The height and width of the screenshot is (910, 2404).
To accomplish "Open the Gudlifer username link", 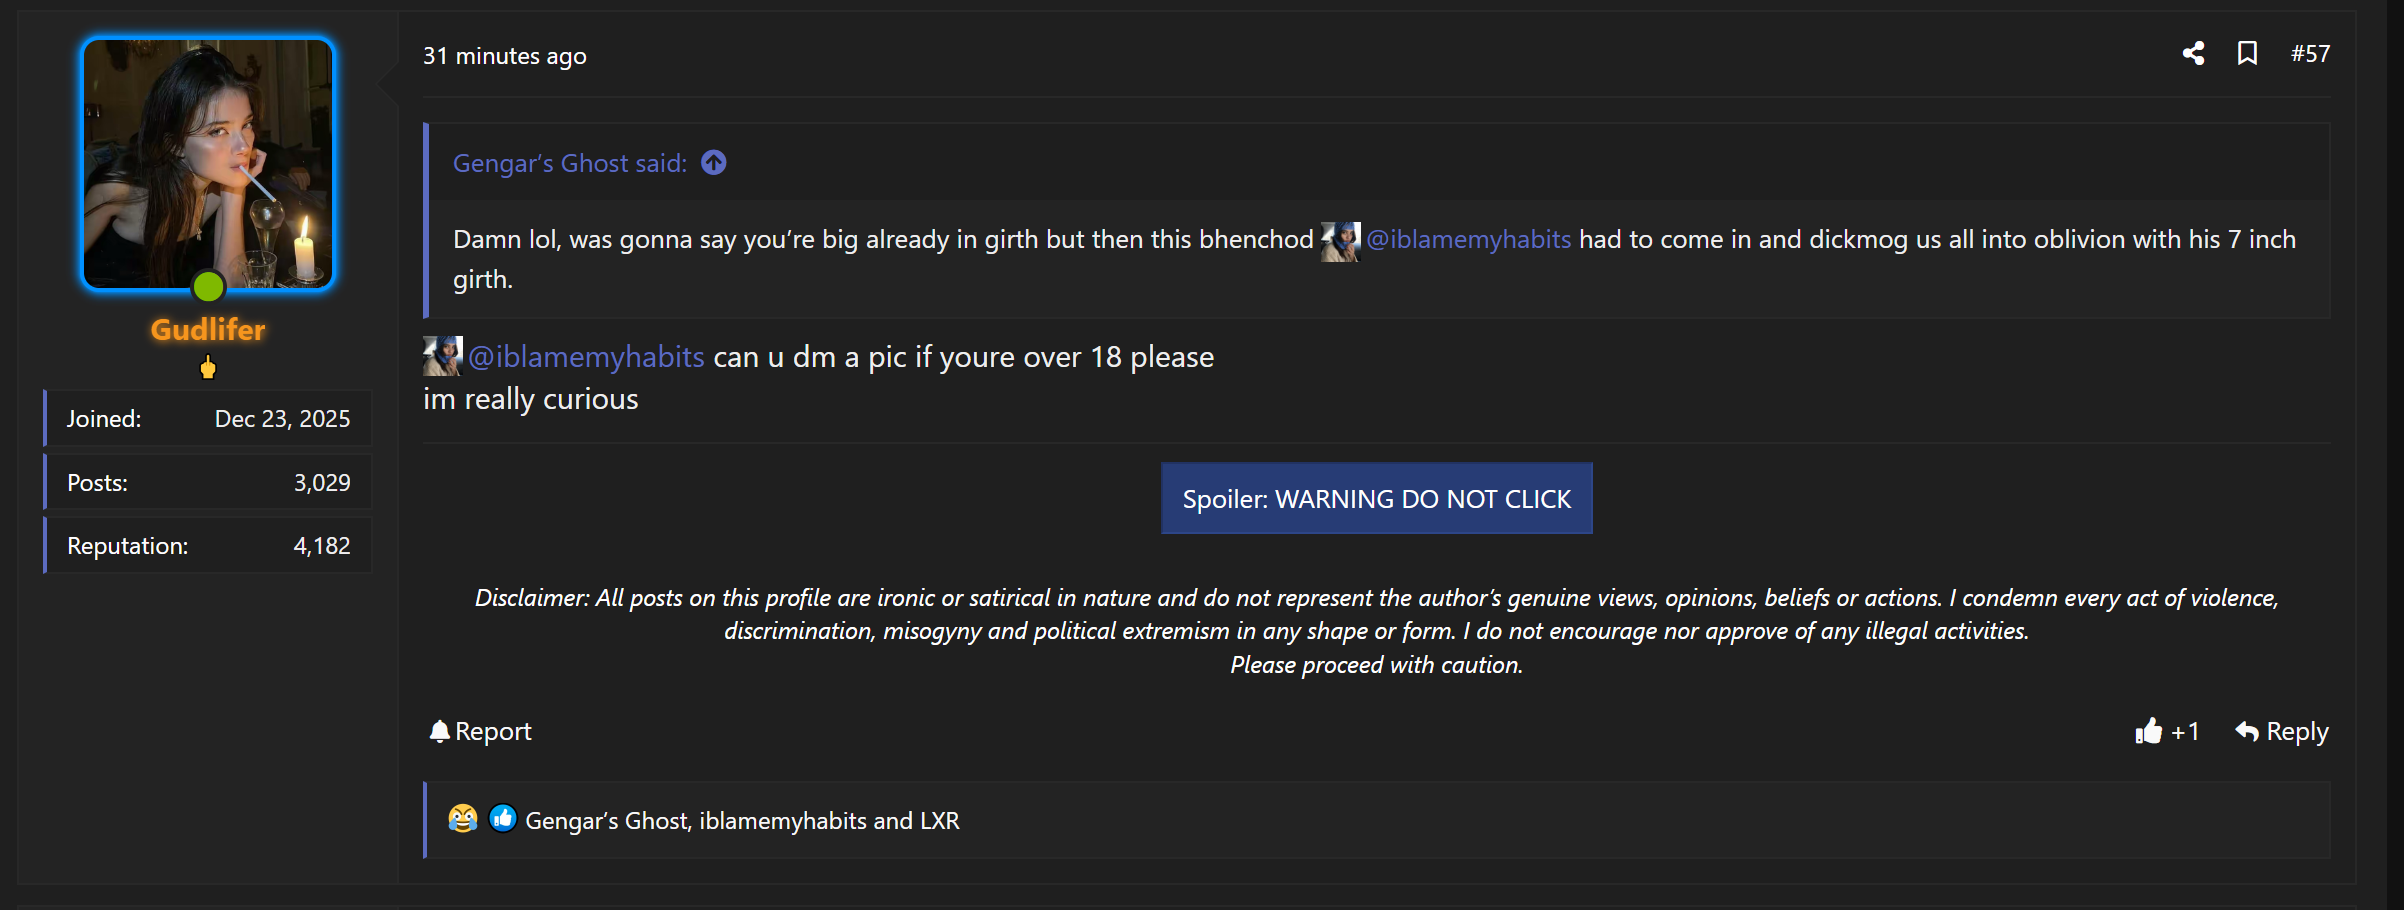I will click(x=208, y=329).
